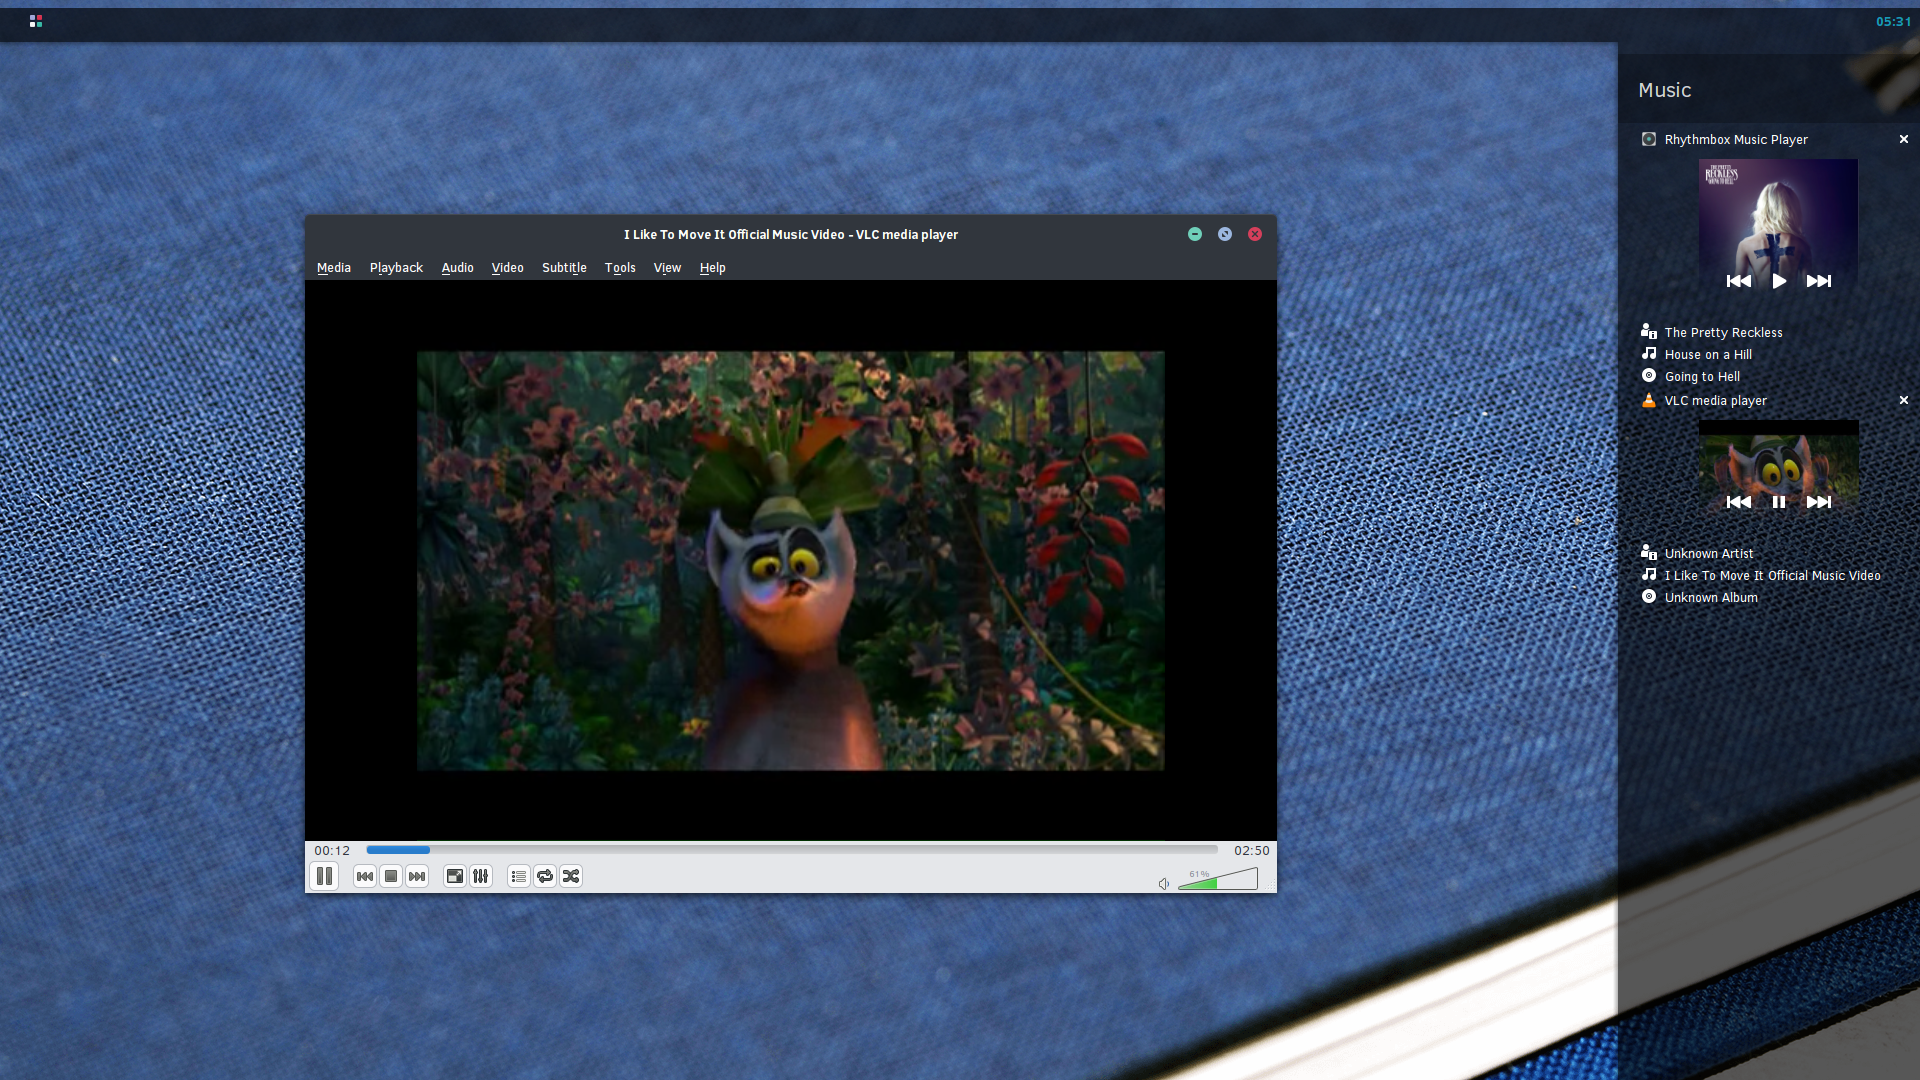Viewport: 1920px width, 1080px height.
Task: Click the Rhythmbox app icon in panel
Action: coord(1649,139)
